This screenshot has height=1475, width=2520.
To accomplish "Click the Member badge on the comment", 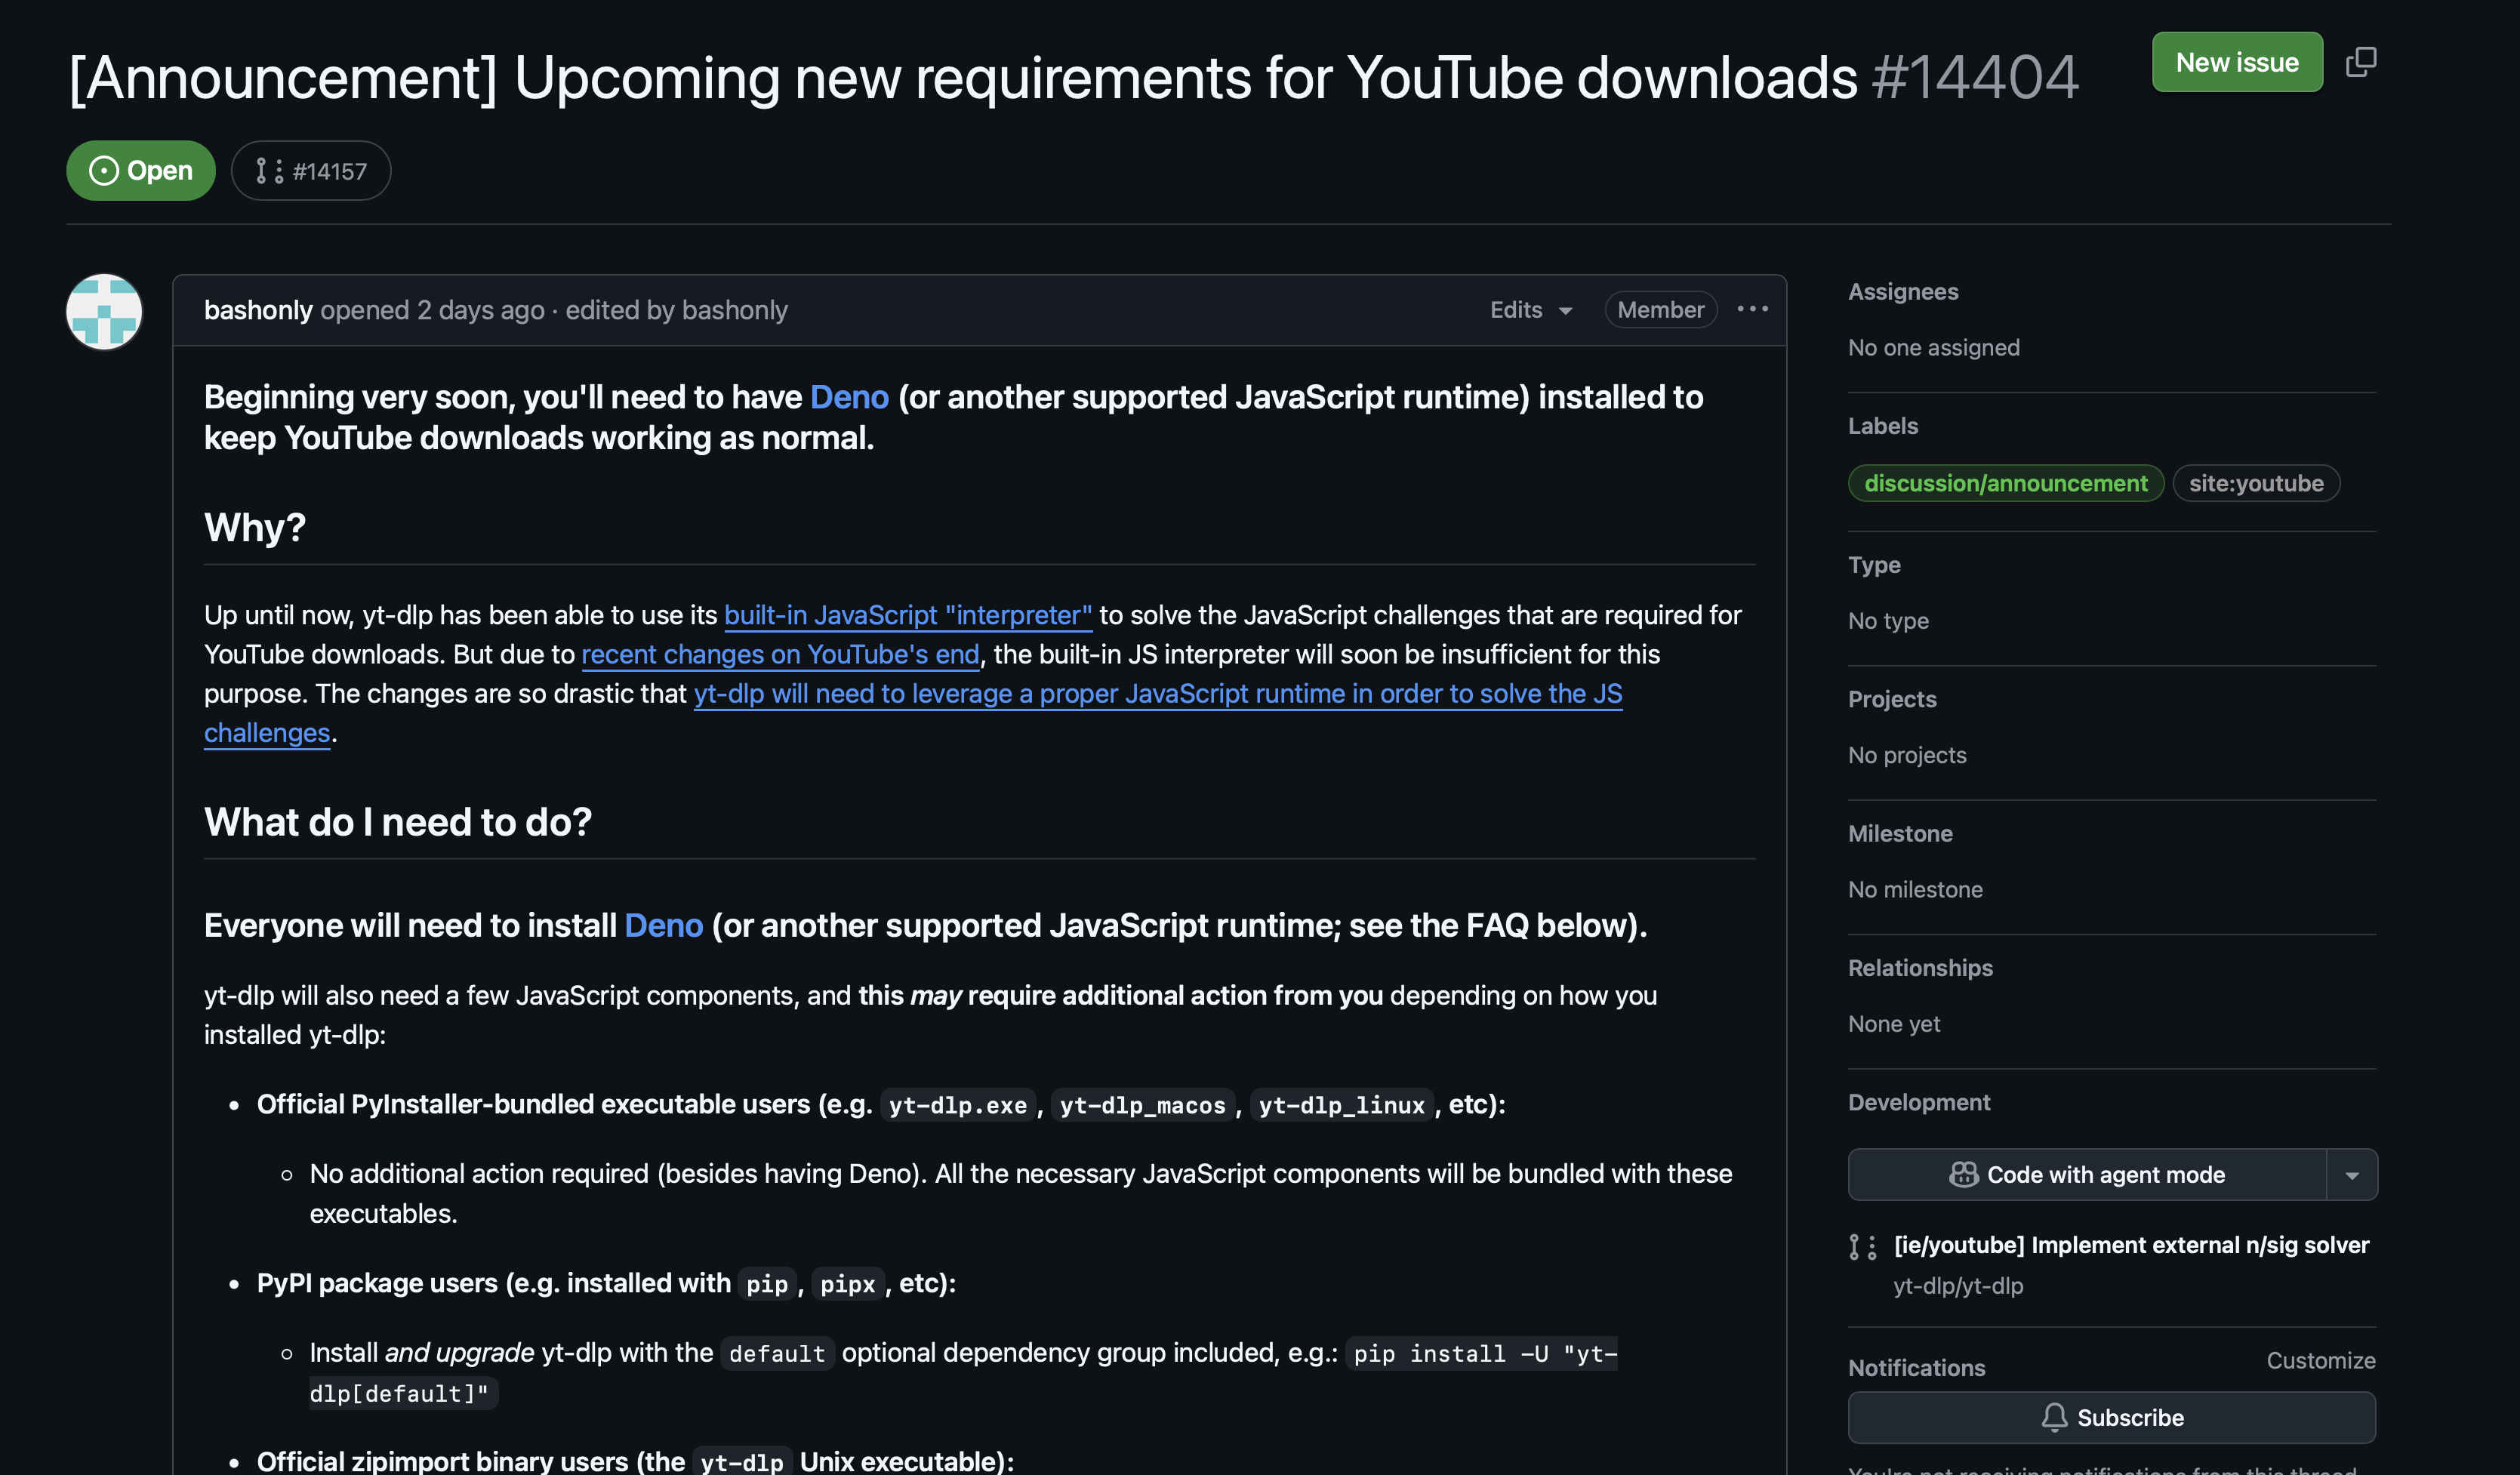I will [x=1660, y=310].
